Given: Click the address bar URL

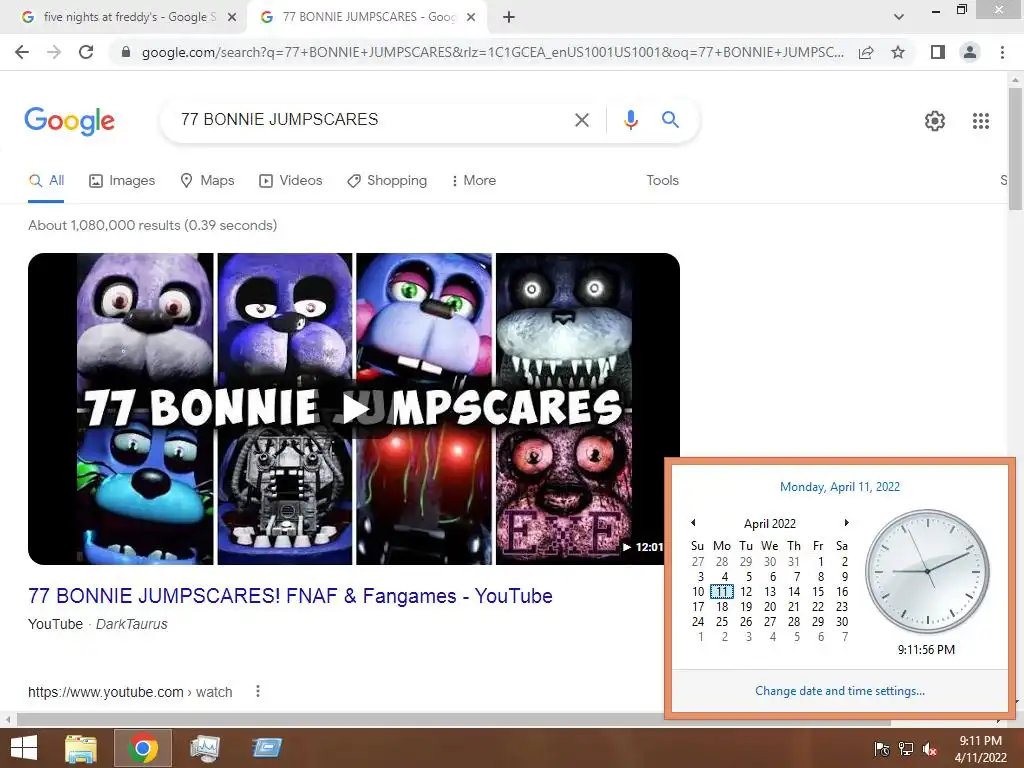Looking at the screenshot, I should click(x=492, y=52).
